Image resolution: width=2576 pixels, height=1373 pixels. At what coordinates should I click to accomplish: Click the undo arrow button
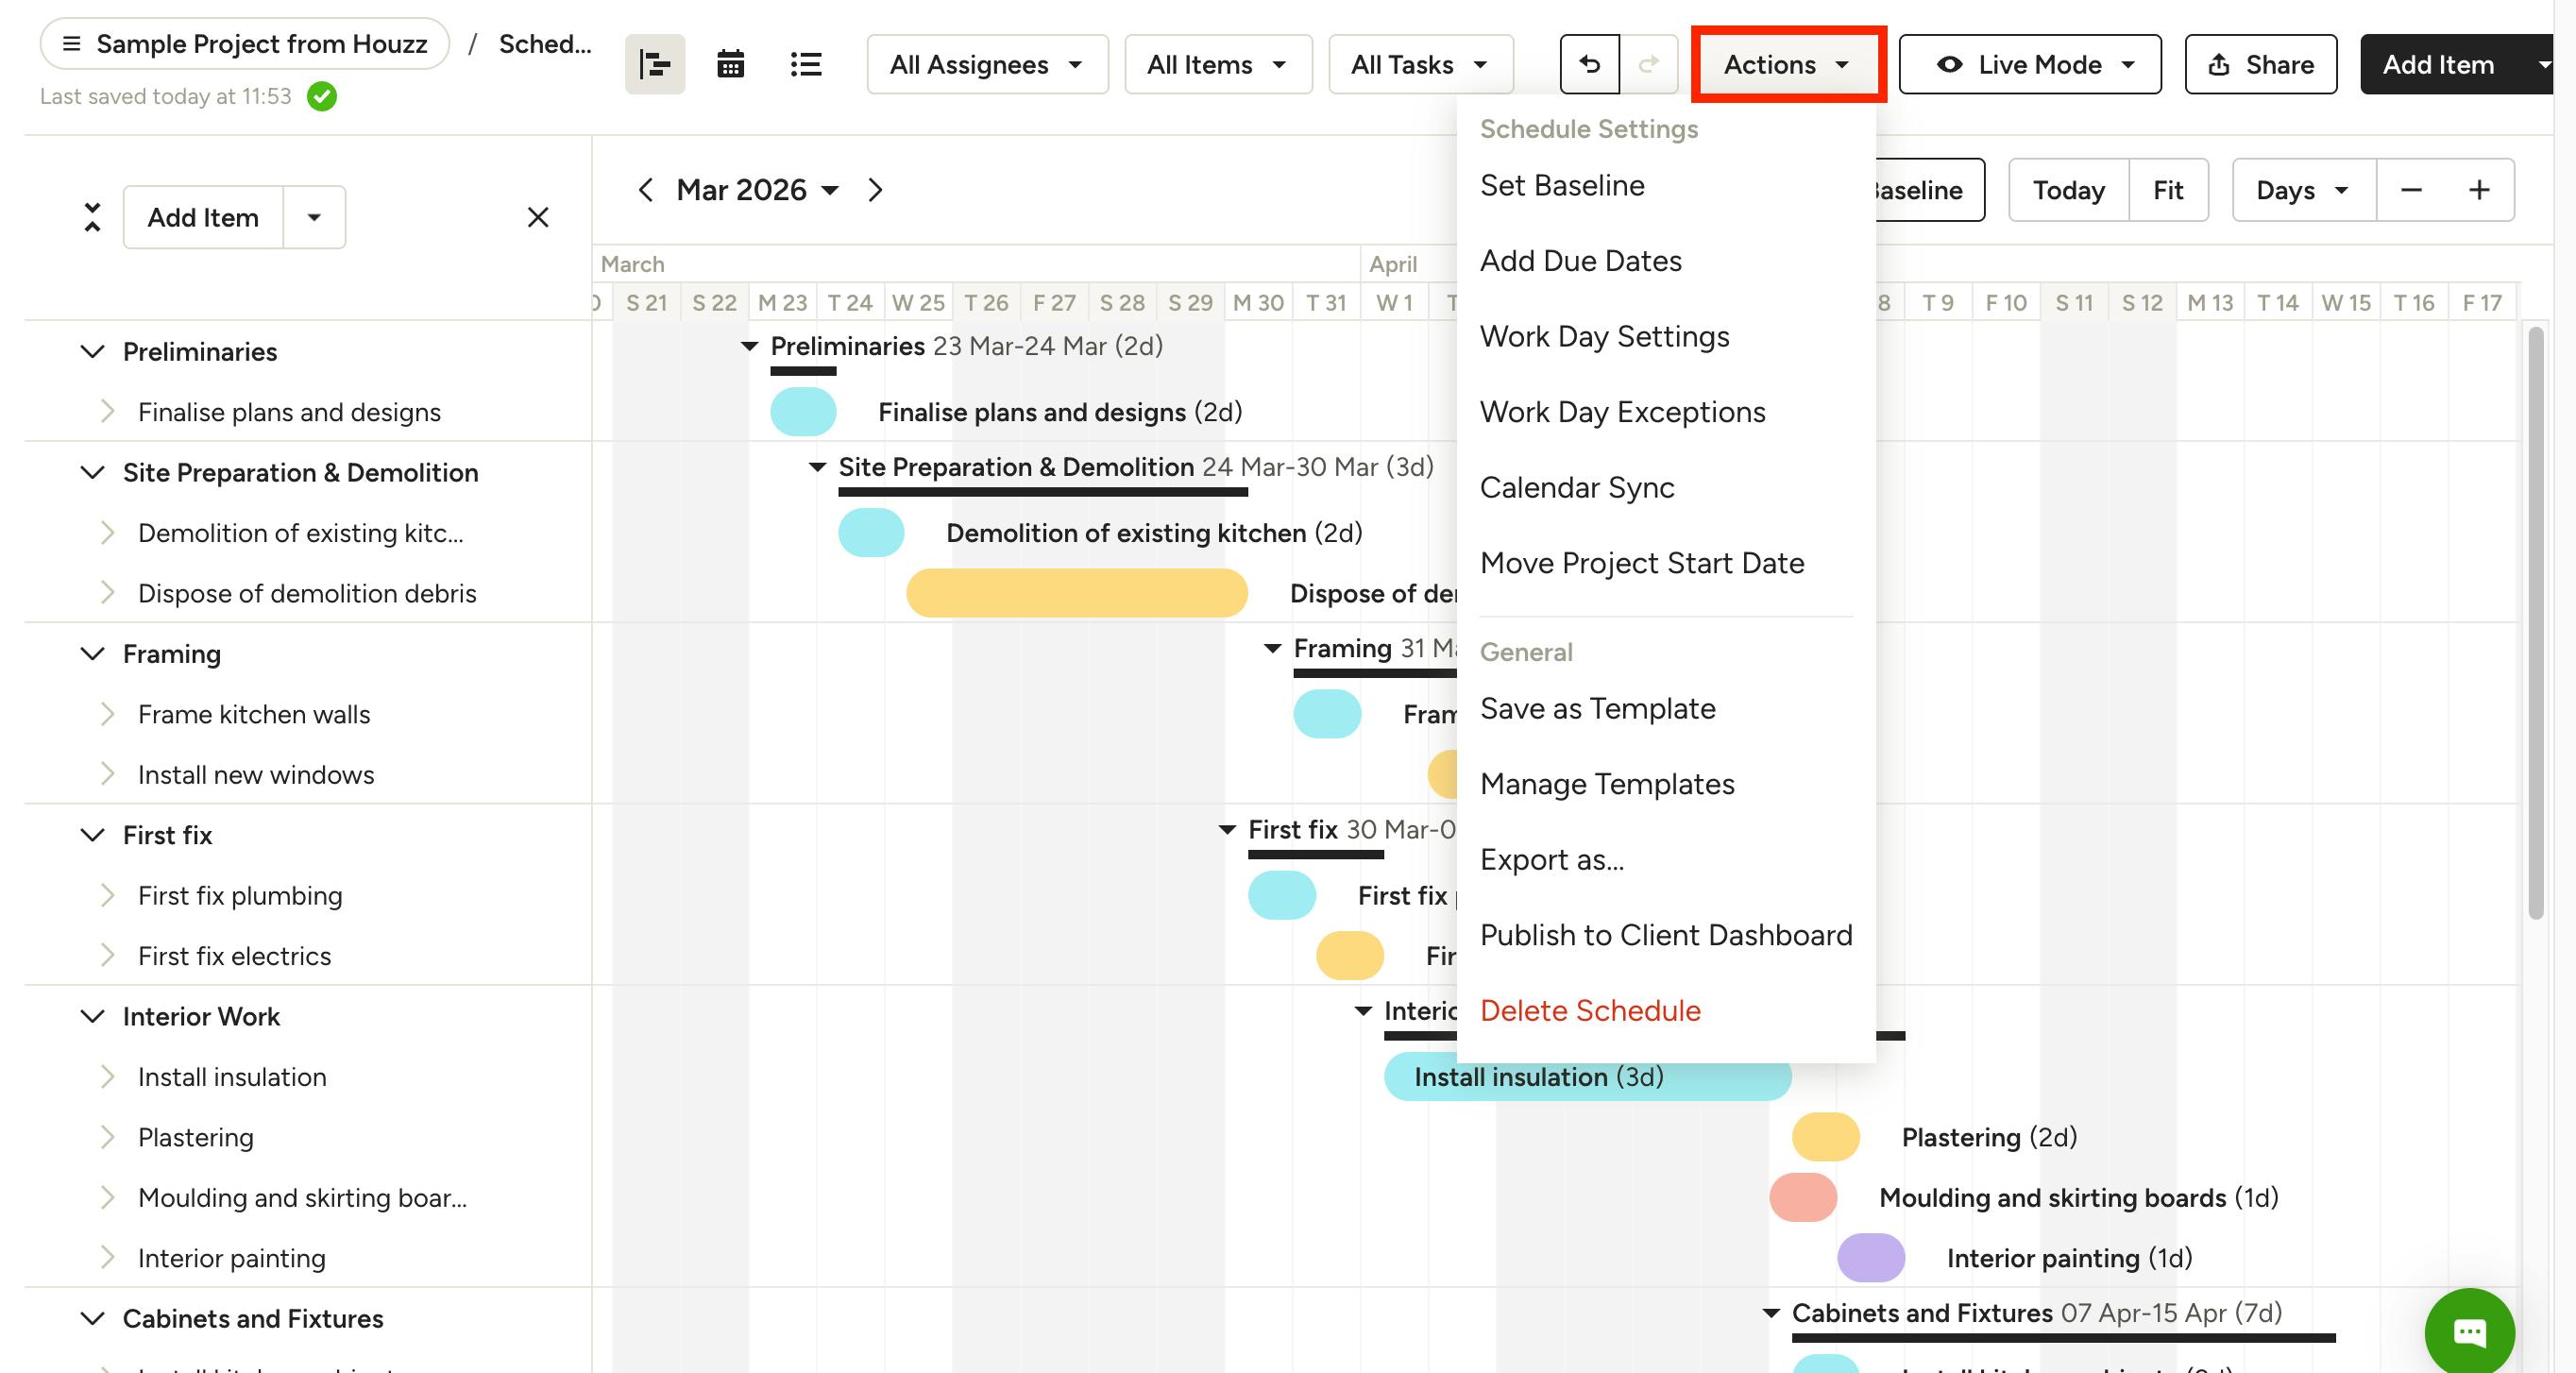tap(1589, 65)
